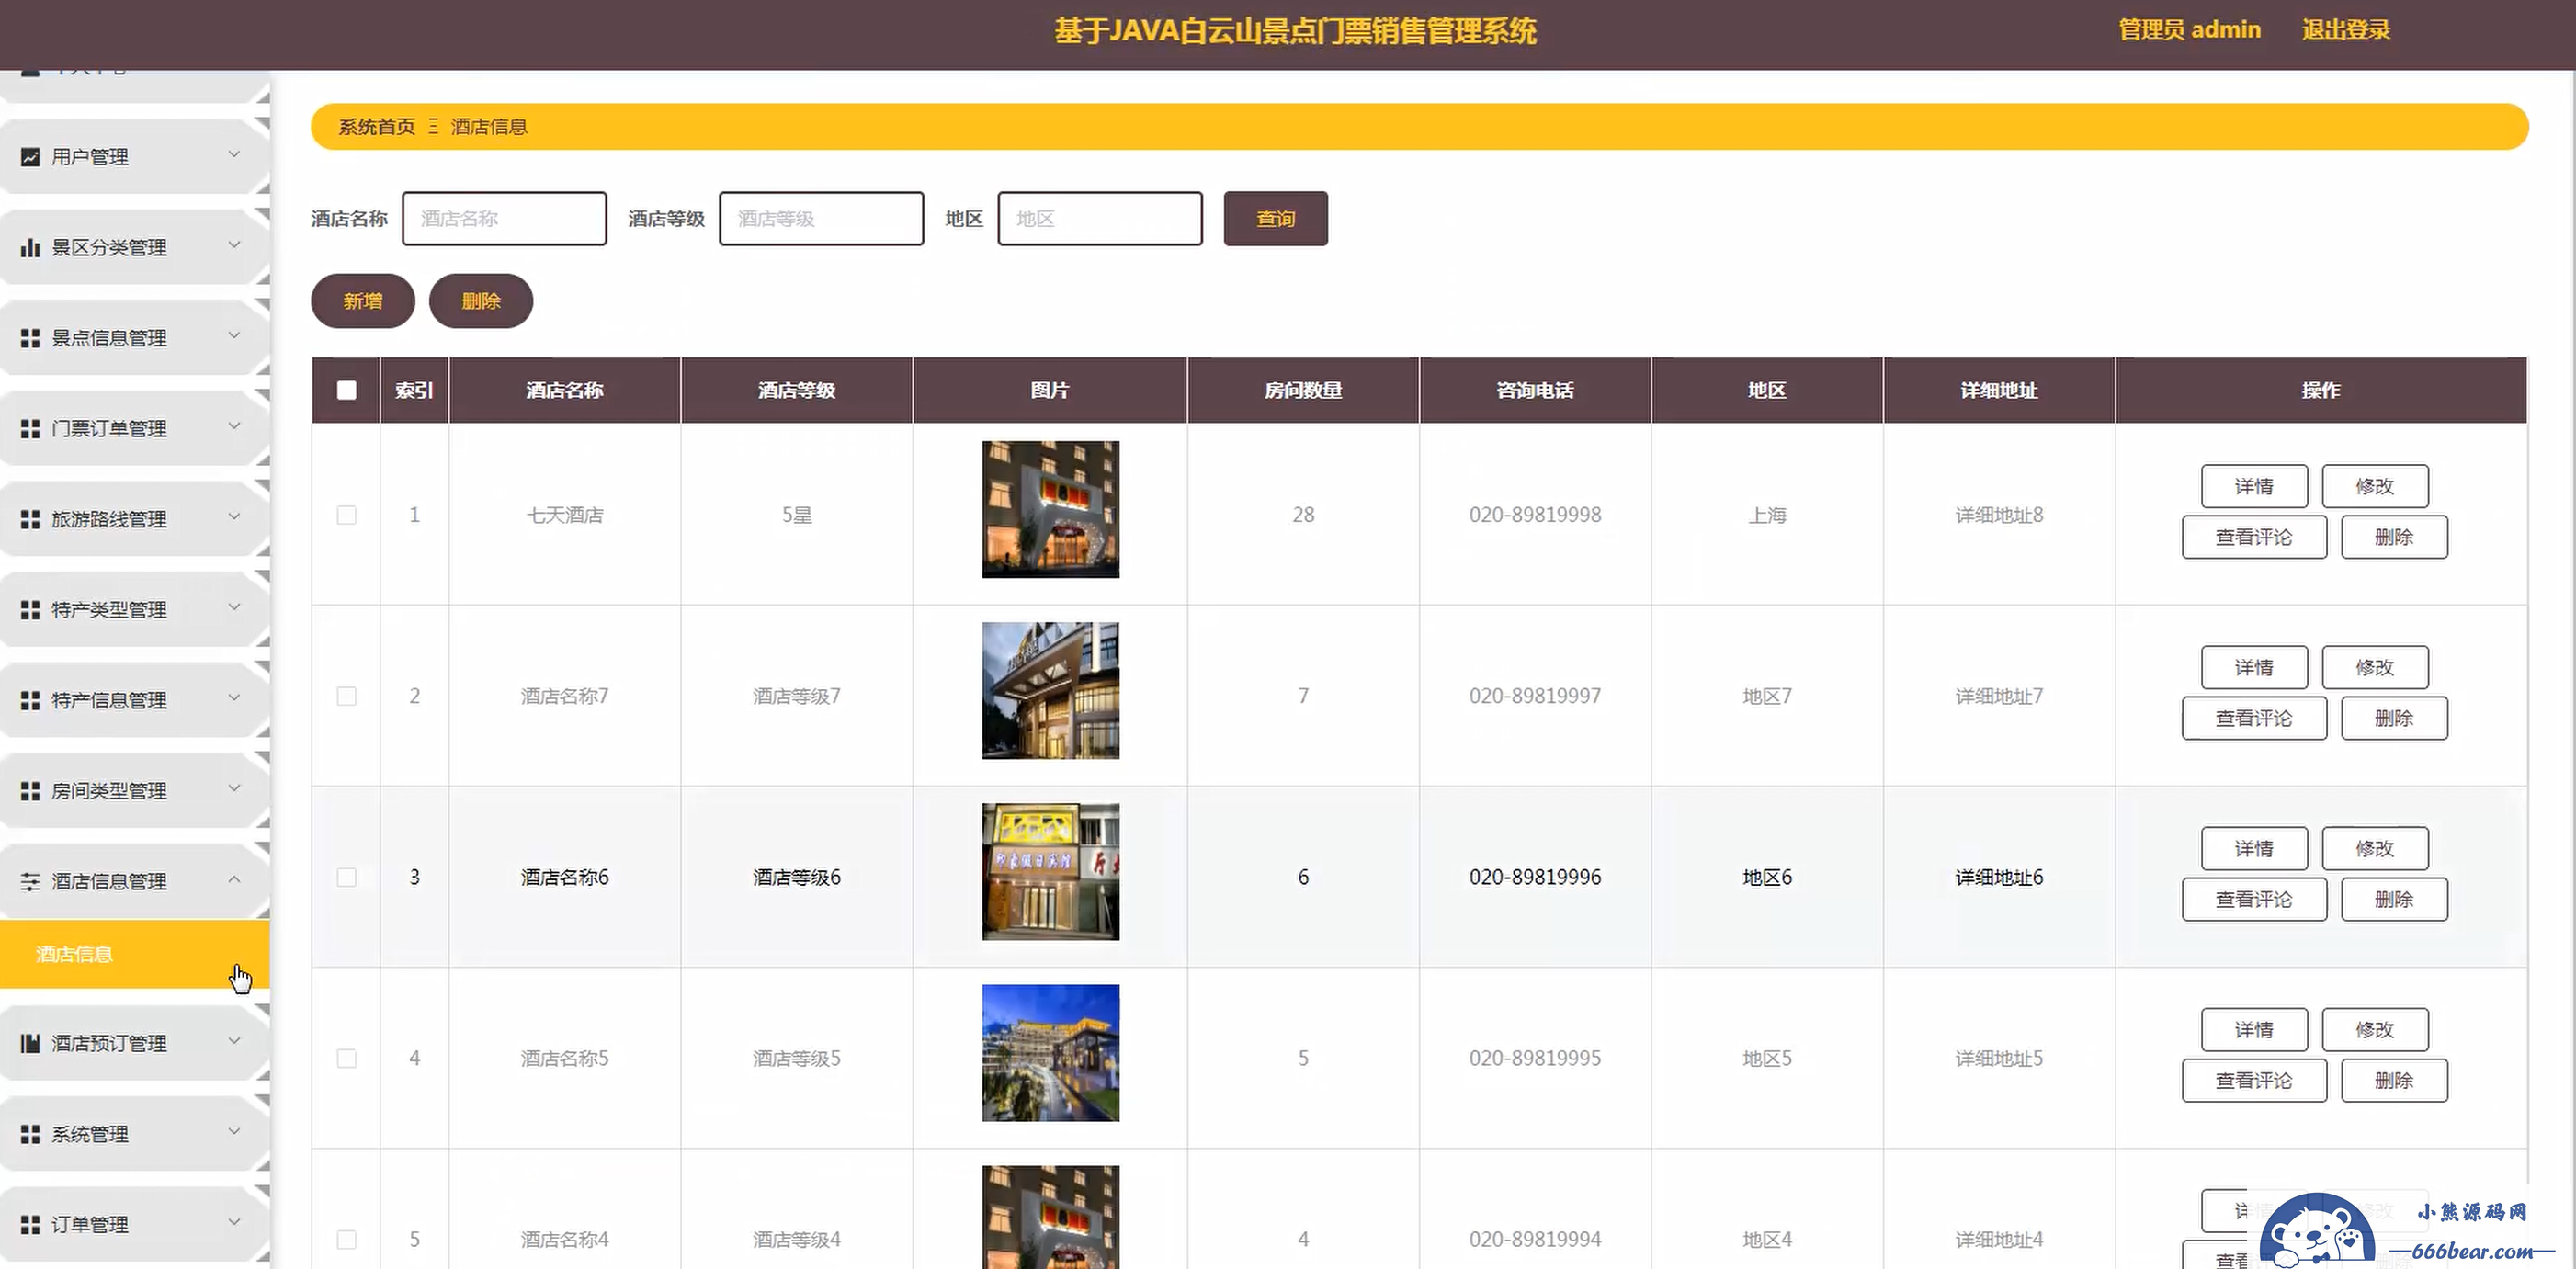Select the 酒店信息 submenu item
This screenshot has width=2576, height=1269.
click(x=135, y=954)
